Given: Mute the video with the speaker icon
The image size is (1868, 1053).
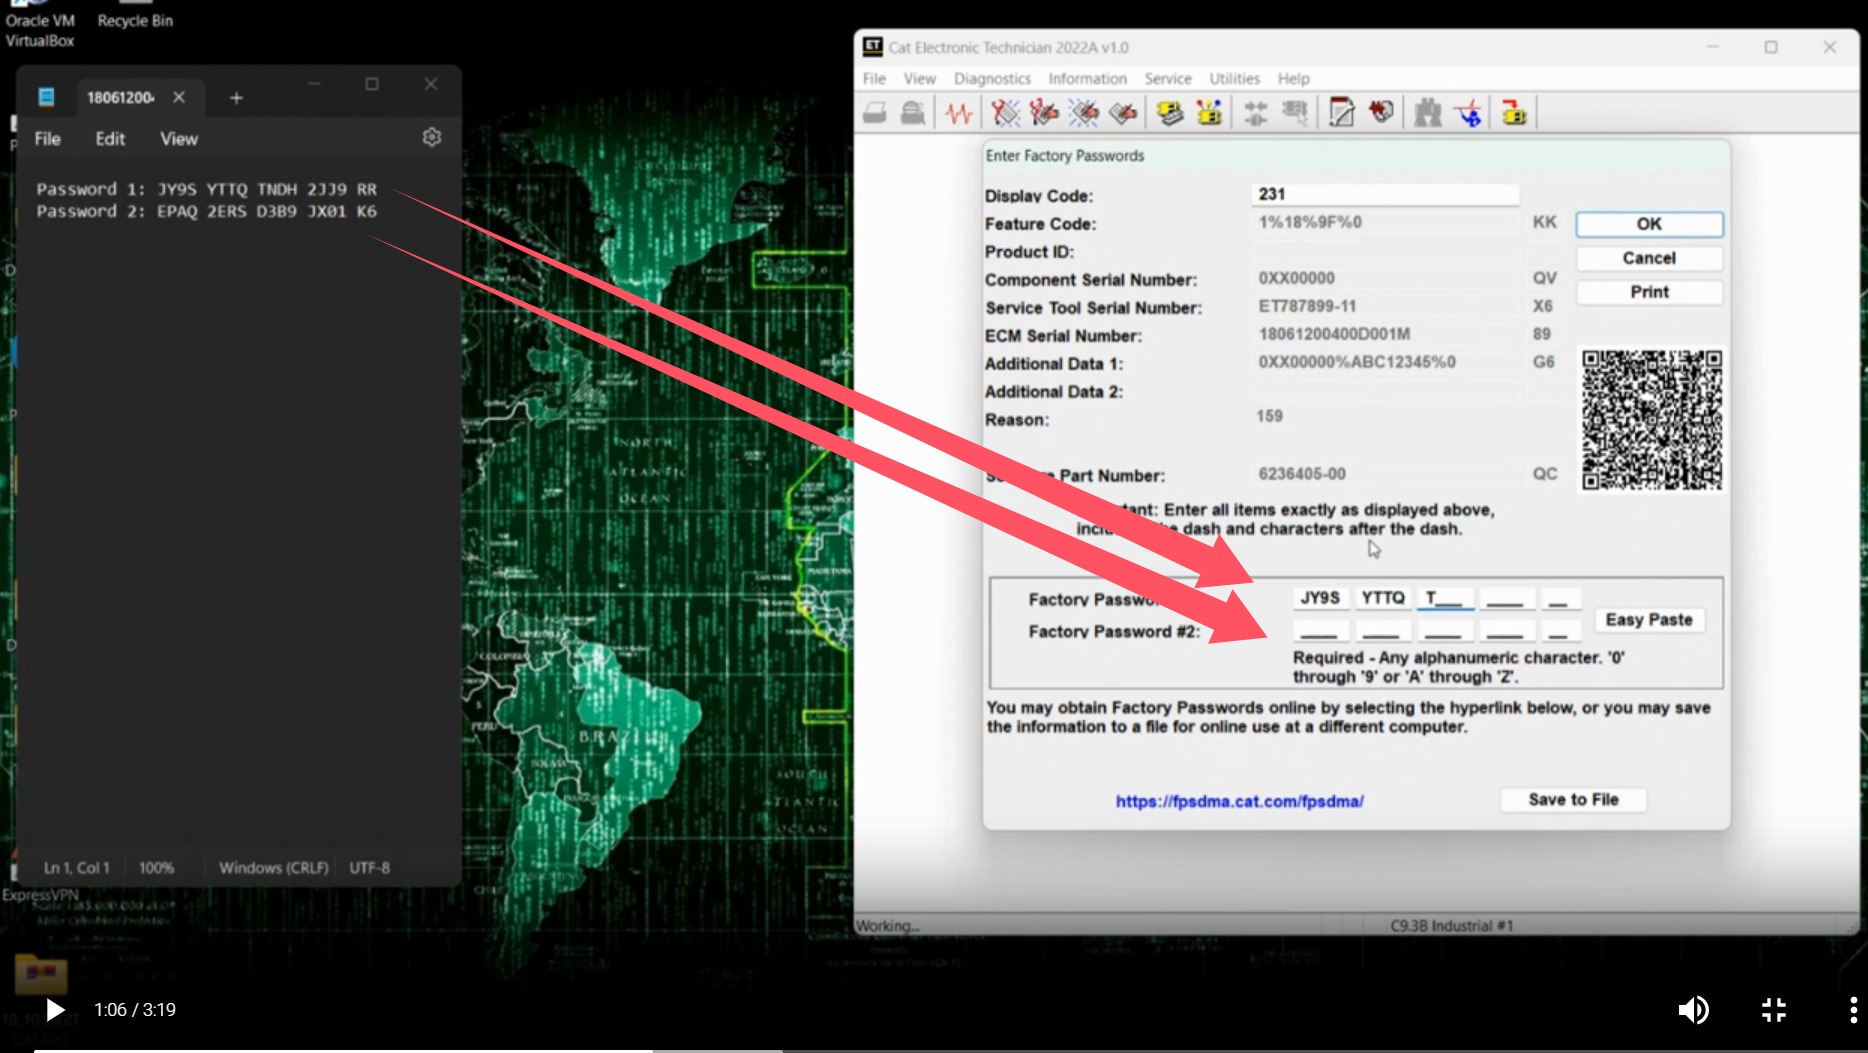Looking at the screenshot, I should 1693,1010.
